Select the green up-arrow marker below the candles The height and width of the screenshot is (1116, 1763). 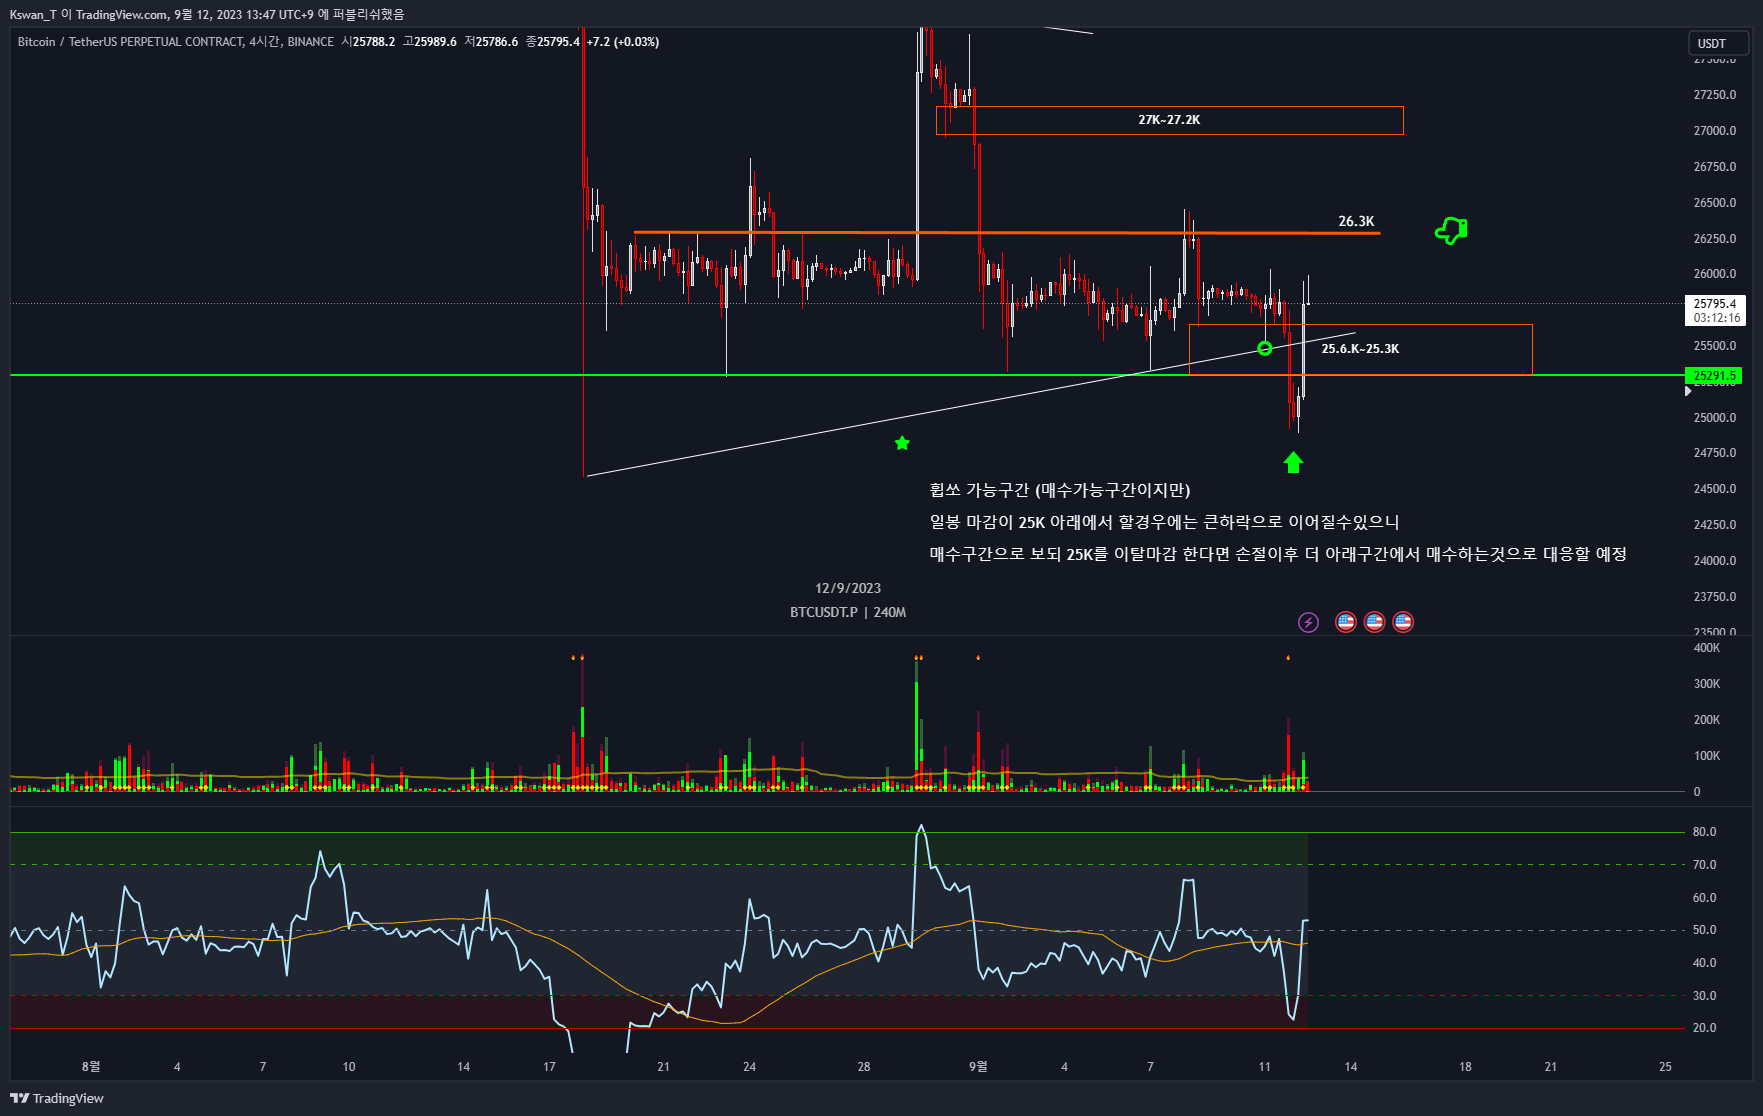[1293, 462]
